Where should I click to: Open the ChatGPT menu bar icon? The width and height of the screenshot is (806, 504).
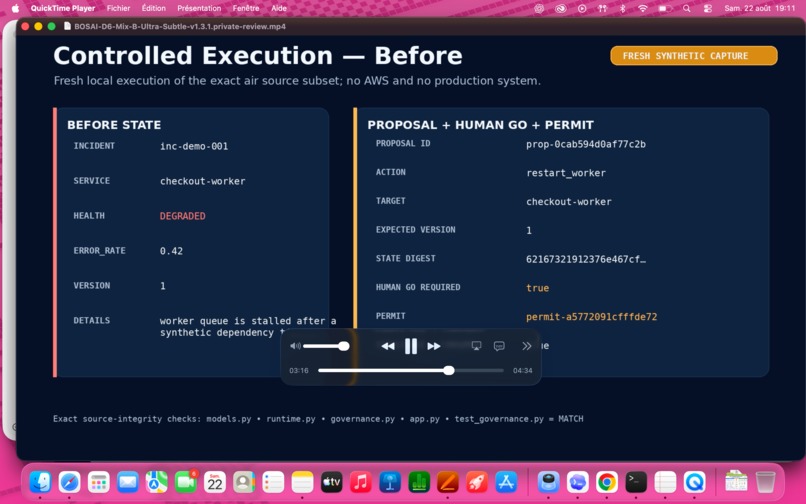(539, 8)
